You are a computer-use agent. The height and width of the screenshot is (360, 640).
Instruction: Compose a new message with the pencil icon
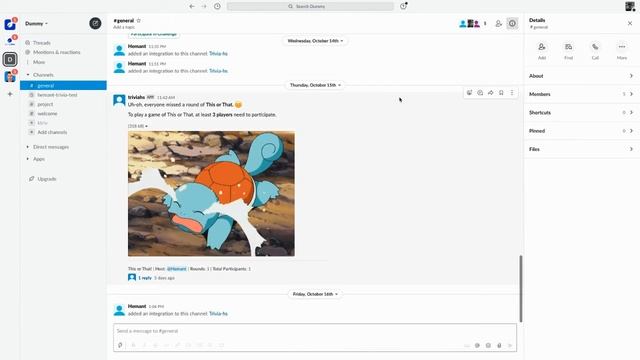coord(95,23)
